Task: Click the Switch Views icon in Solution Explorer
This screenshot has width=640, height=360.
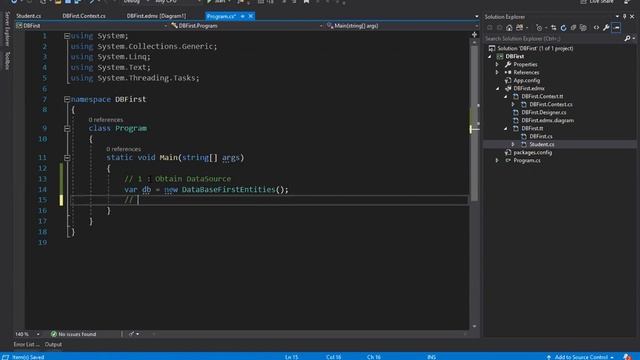Action: [x=520, y=28]
